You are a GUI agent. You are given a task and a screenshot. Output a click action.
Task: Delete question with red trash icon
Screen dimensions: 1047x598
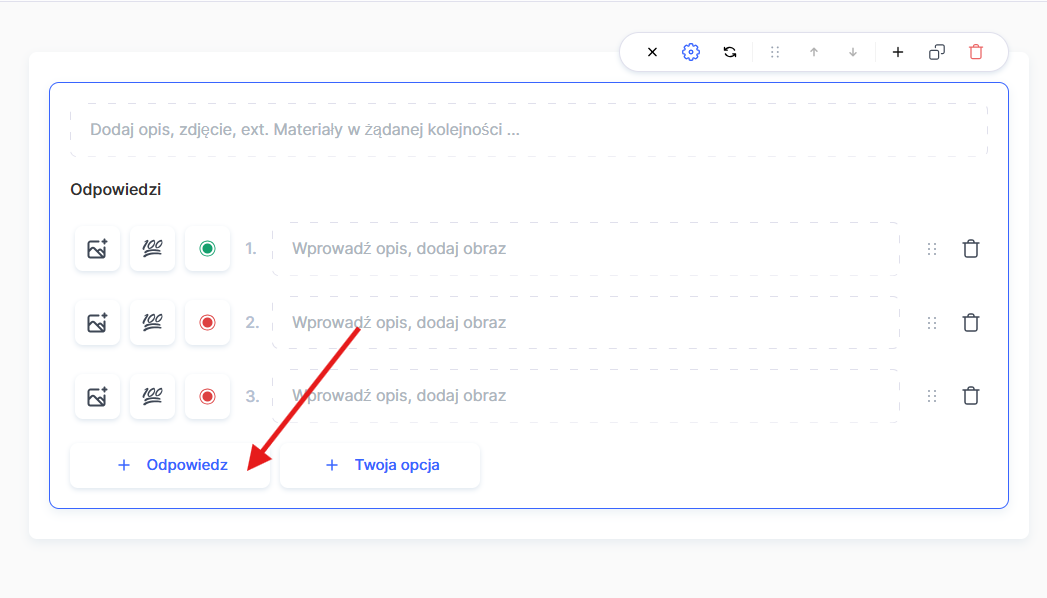coord(976,52)
